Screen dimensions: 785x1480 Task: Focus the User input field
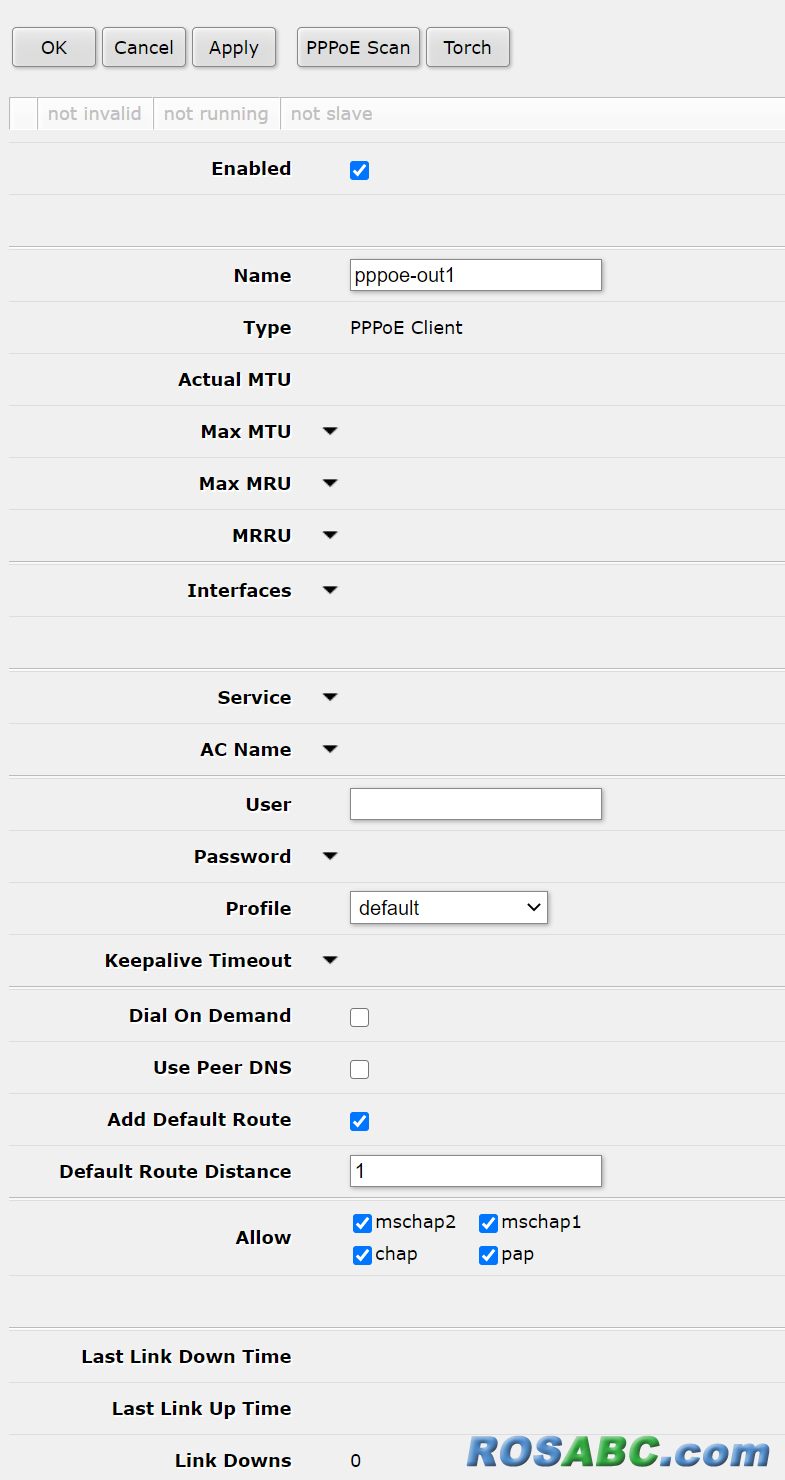475,804
